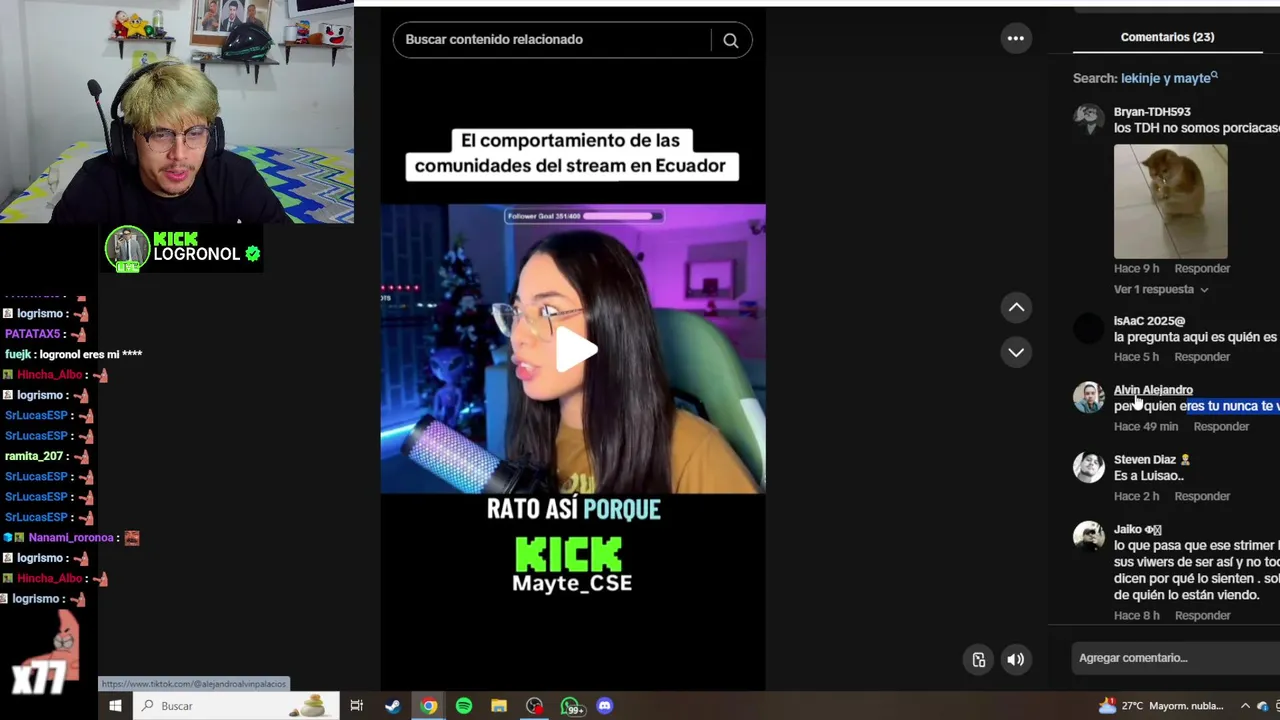Reply to Steven Diaz's comment

[1202, 496]
